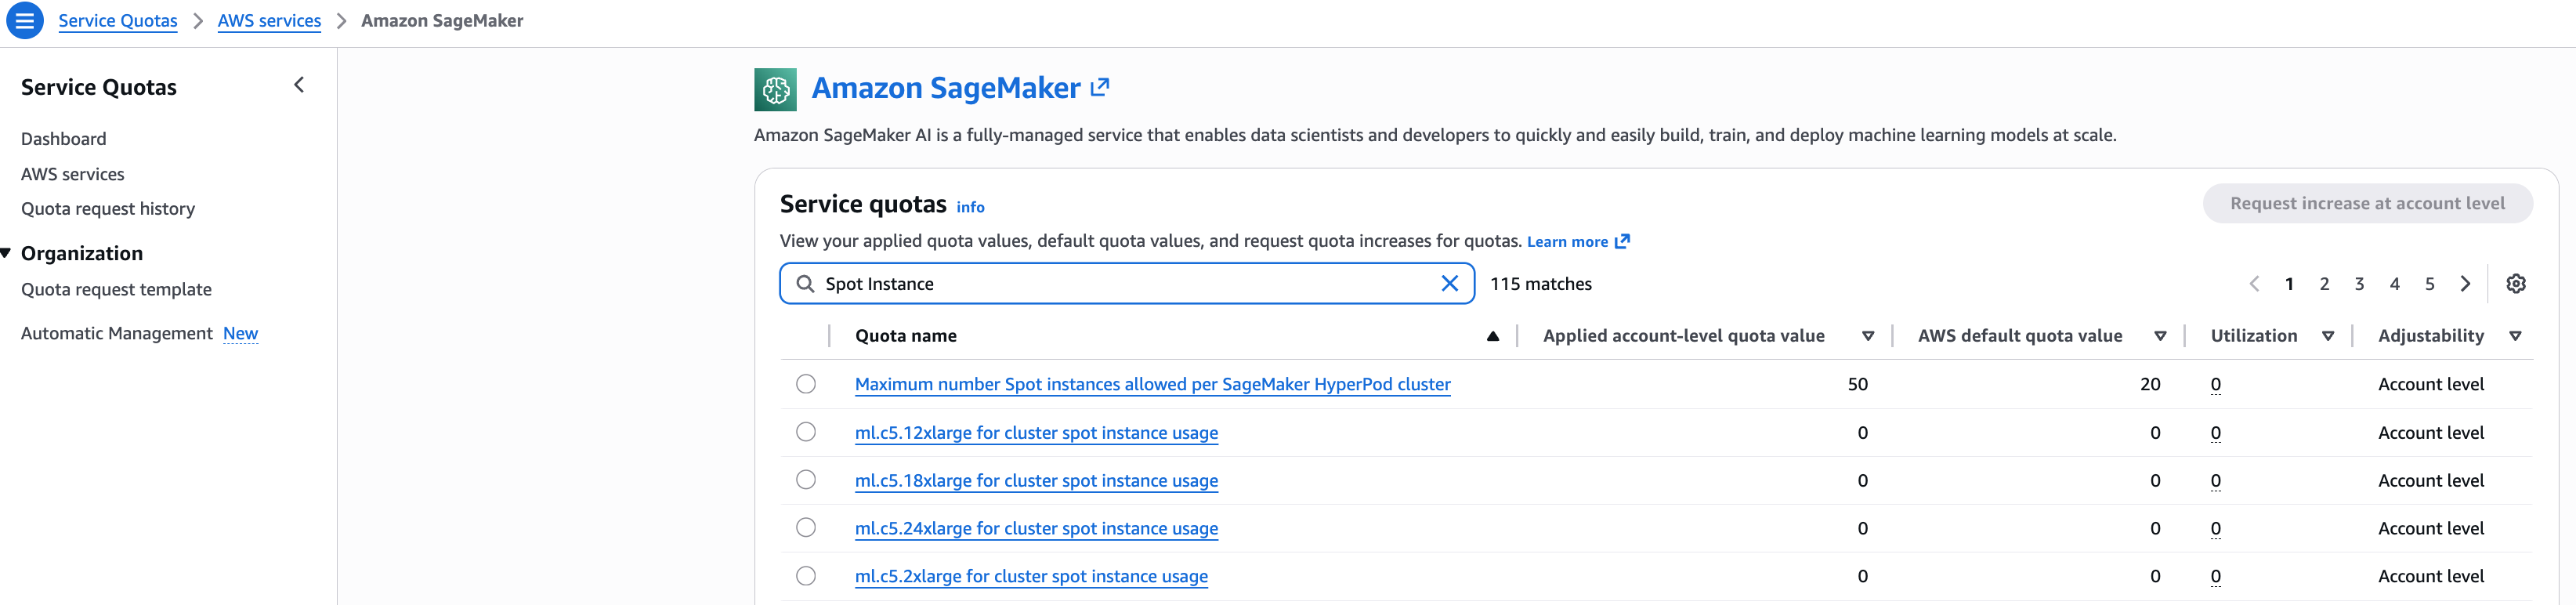
Task: Click the Amazon SageMaker service logo icon
Action: (775, 89)
